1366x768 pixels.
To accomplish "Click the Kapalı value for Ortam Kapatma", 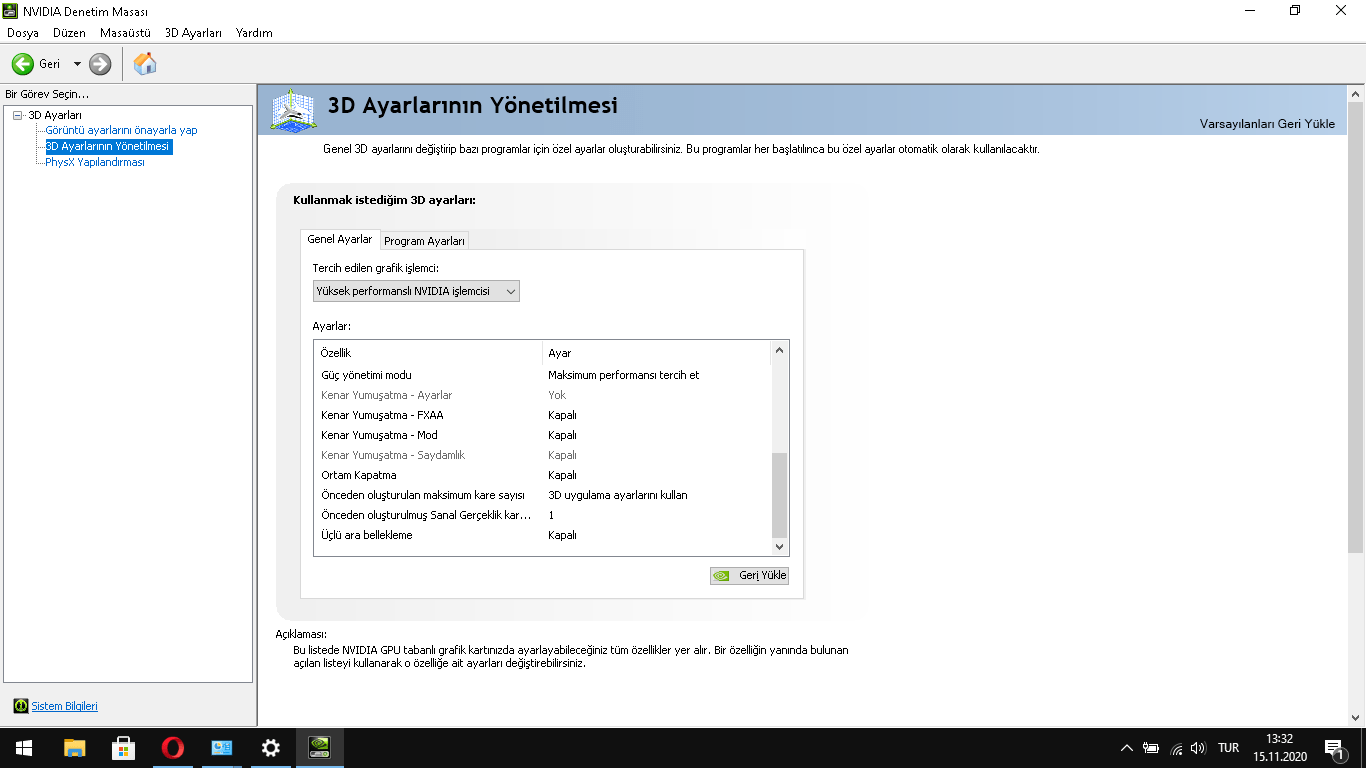I will coord(562,475).
